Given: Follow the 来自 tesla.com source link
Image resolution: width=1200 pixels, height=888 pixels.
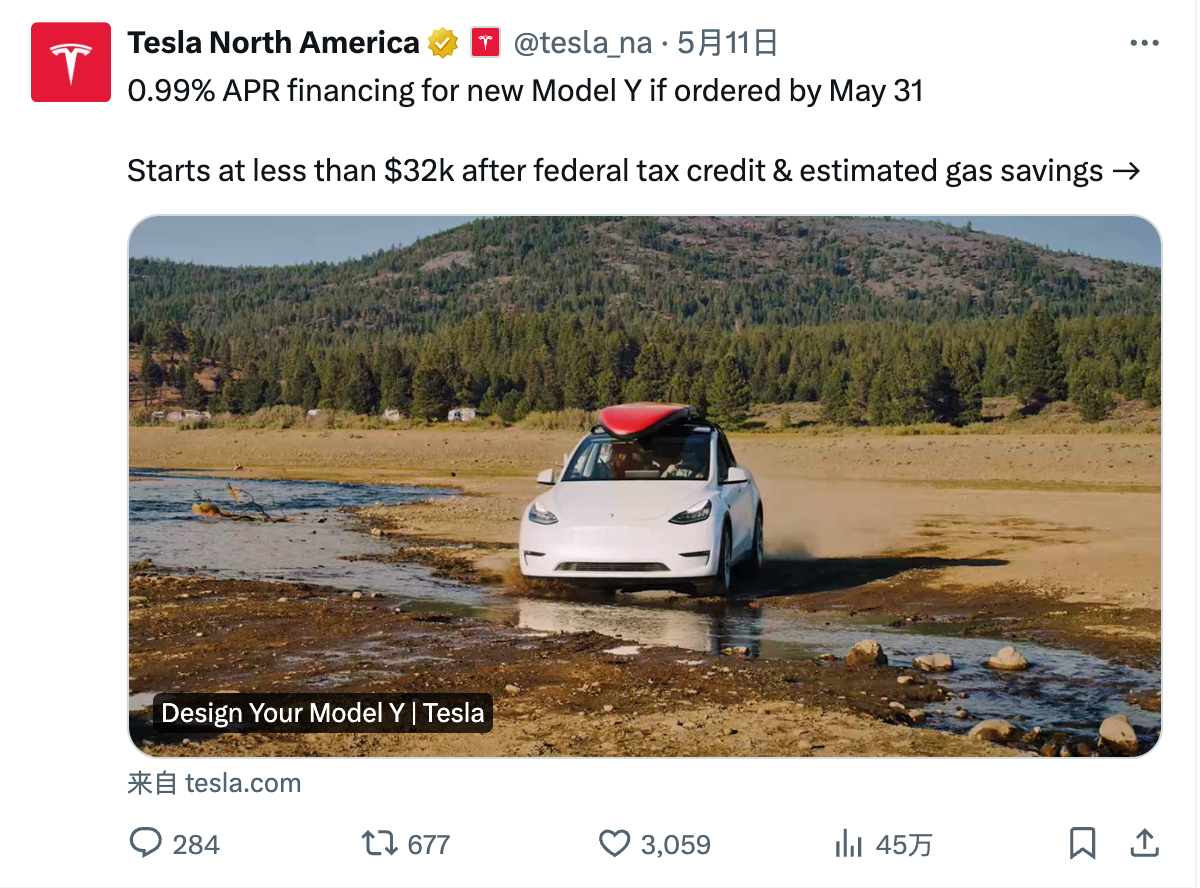Looking at the screenshot, I should point(214,783).
